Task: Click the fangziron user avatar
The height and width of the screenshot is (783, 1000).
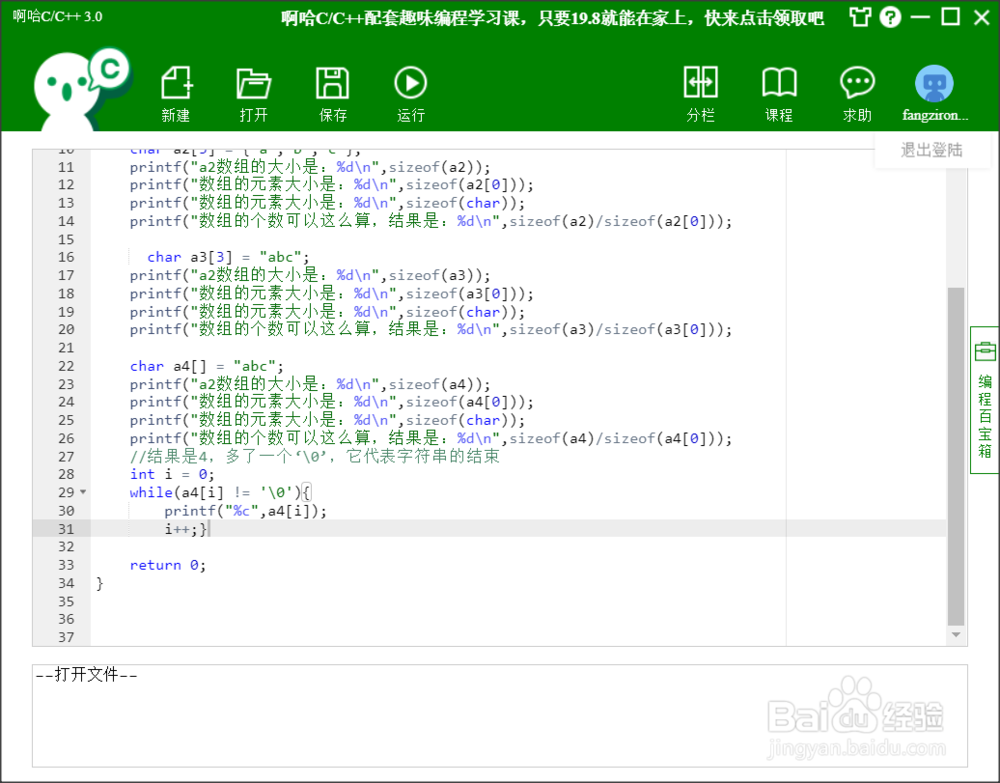Action: 934,84
